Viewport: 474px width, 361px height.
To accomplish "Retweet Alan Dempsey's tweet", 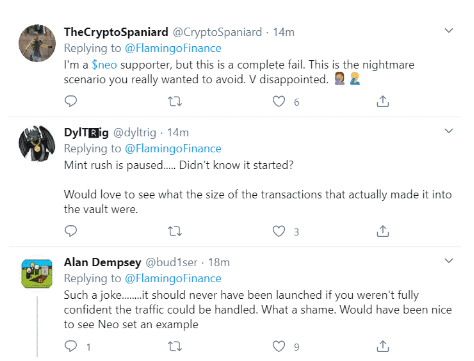I will (175, 347).
